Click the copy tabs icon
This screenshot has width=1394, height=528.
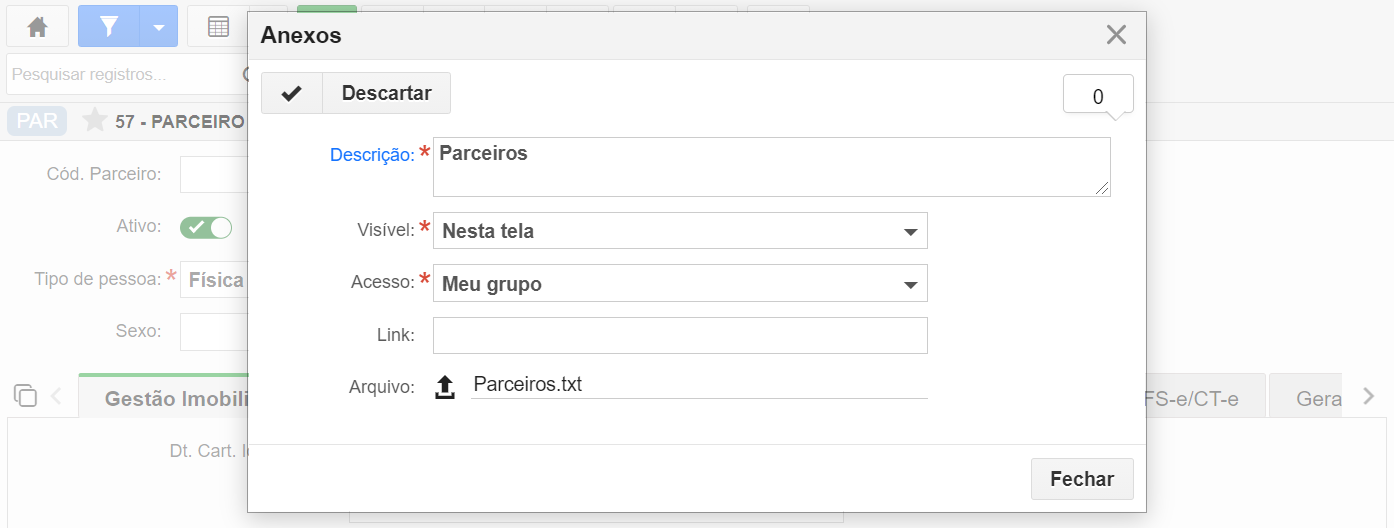[25, 395]
